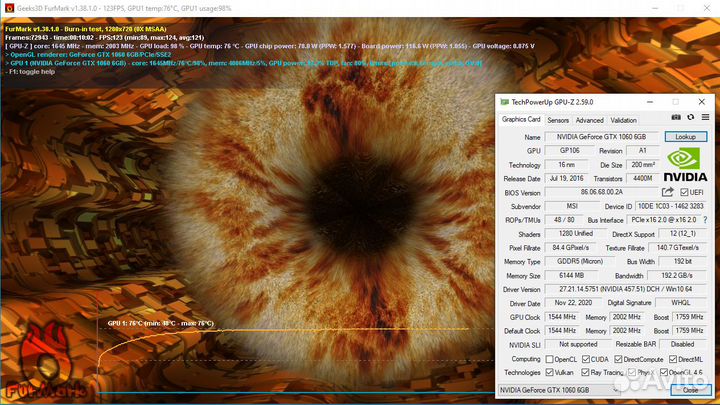Click the GPU-Z refresh icon
Image resolution: width=720 pixels, height=405 pixels.
[x=690, y=119]
